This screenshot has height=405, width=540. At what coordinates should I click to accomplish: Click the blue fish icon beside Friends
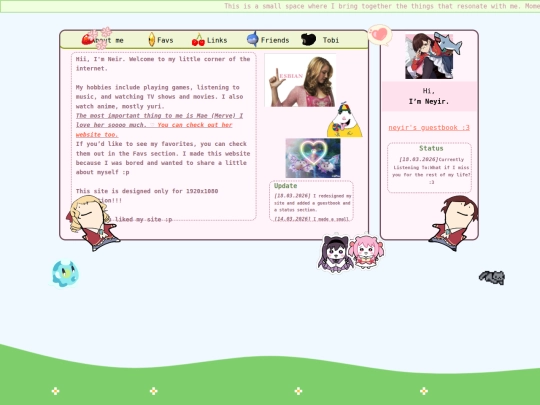[x=253, y=39]
